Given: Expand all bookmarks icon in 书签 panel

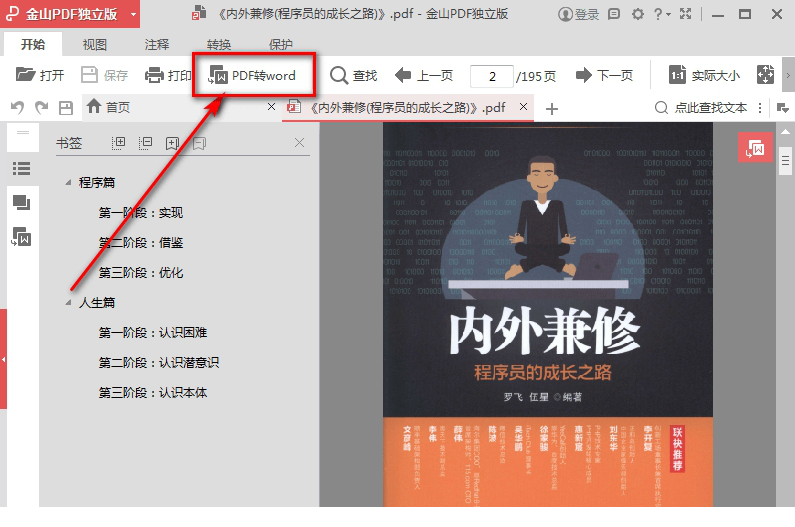Looking at the screenshot, I should (120, 143).
